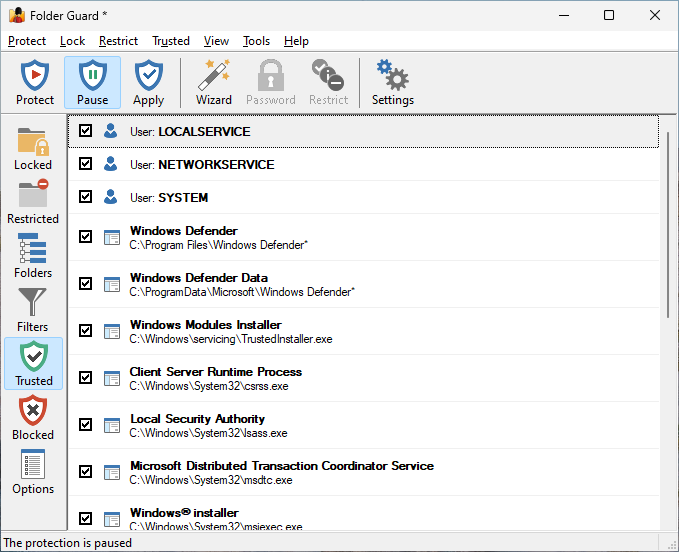This screenshot has height=552, width=679.
Task: Click the vertical scrollbar in trusted list
Action: (x=668, y=225)
